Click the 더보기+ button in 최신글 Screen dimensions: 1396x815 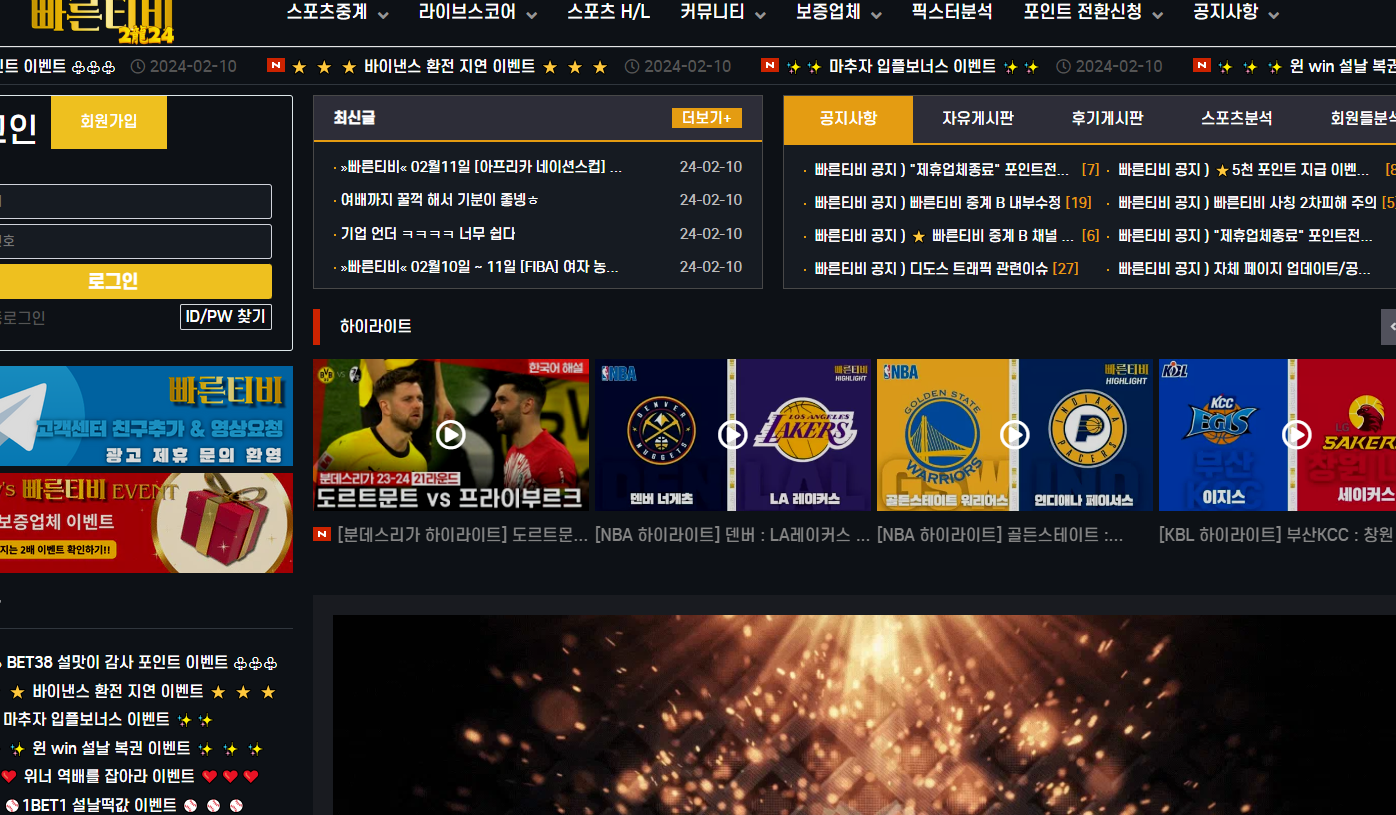[x=706, y=118]
